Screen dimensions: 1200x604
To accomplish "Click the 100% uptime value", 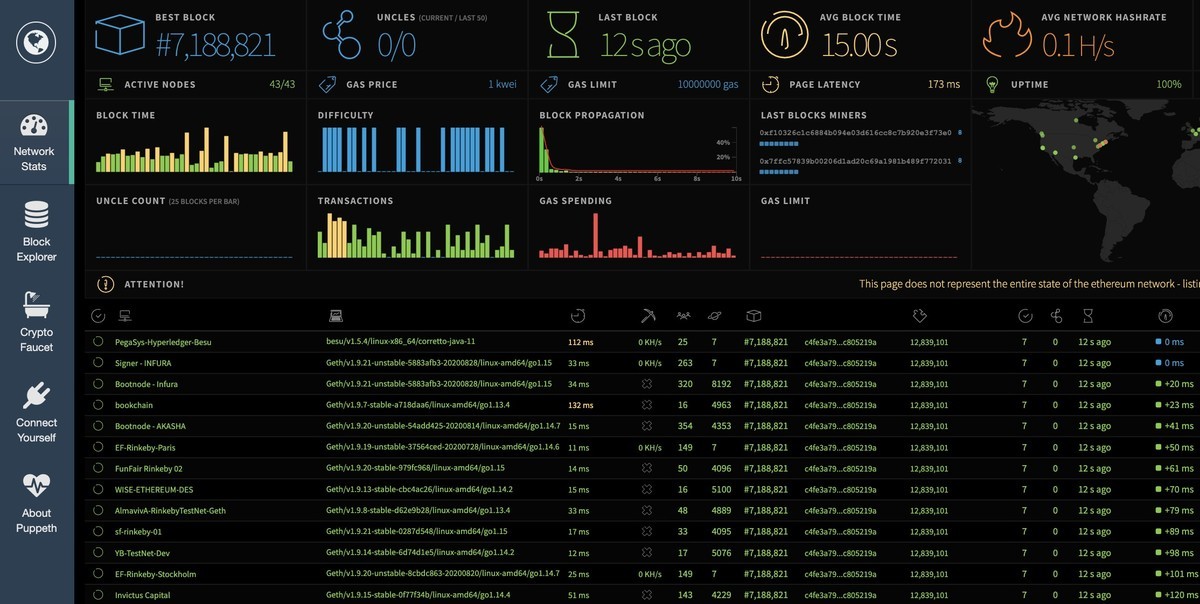I will (1168, 85).
